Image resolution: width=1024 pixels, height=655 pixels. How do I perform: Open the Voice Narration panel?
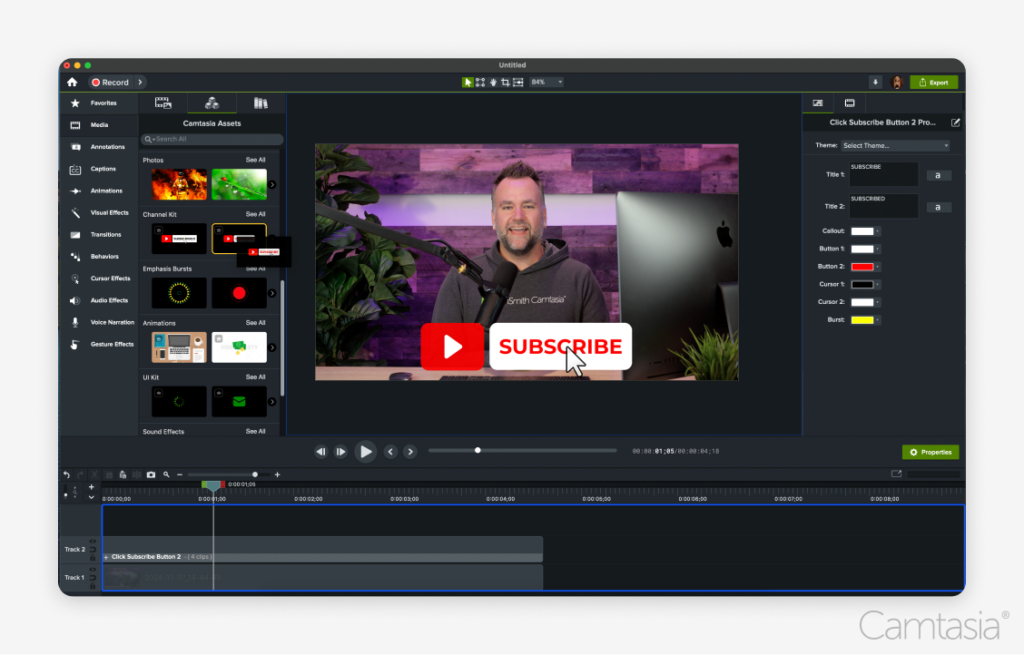[97, 323]
